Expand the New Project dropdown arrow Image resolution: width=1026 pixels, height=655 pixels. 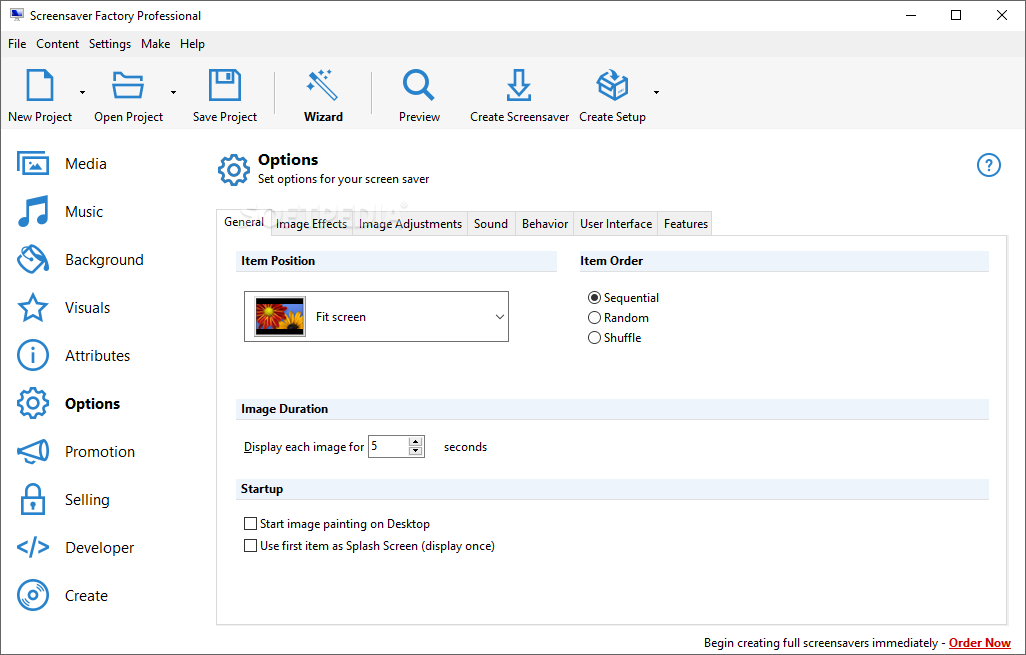(82, 92)
